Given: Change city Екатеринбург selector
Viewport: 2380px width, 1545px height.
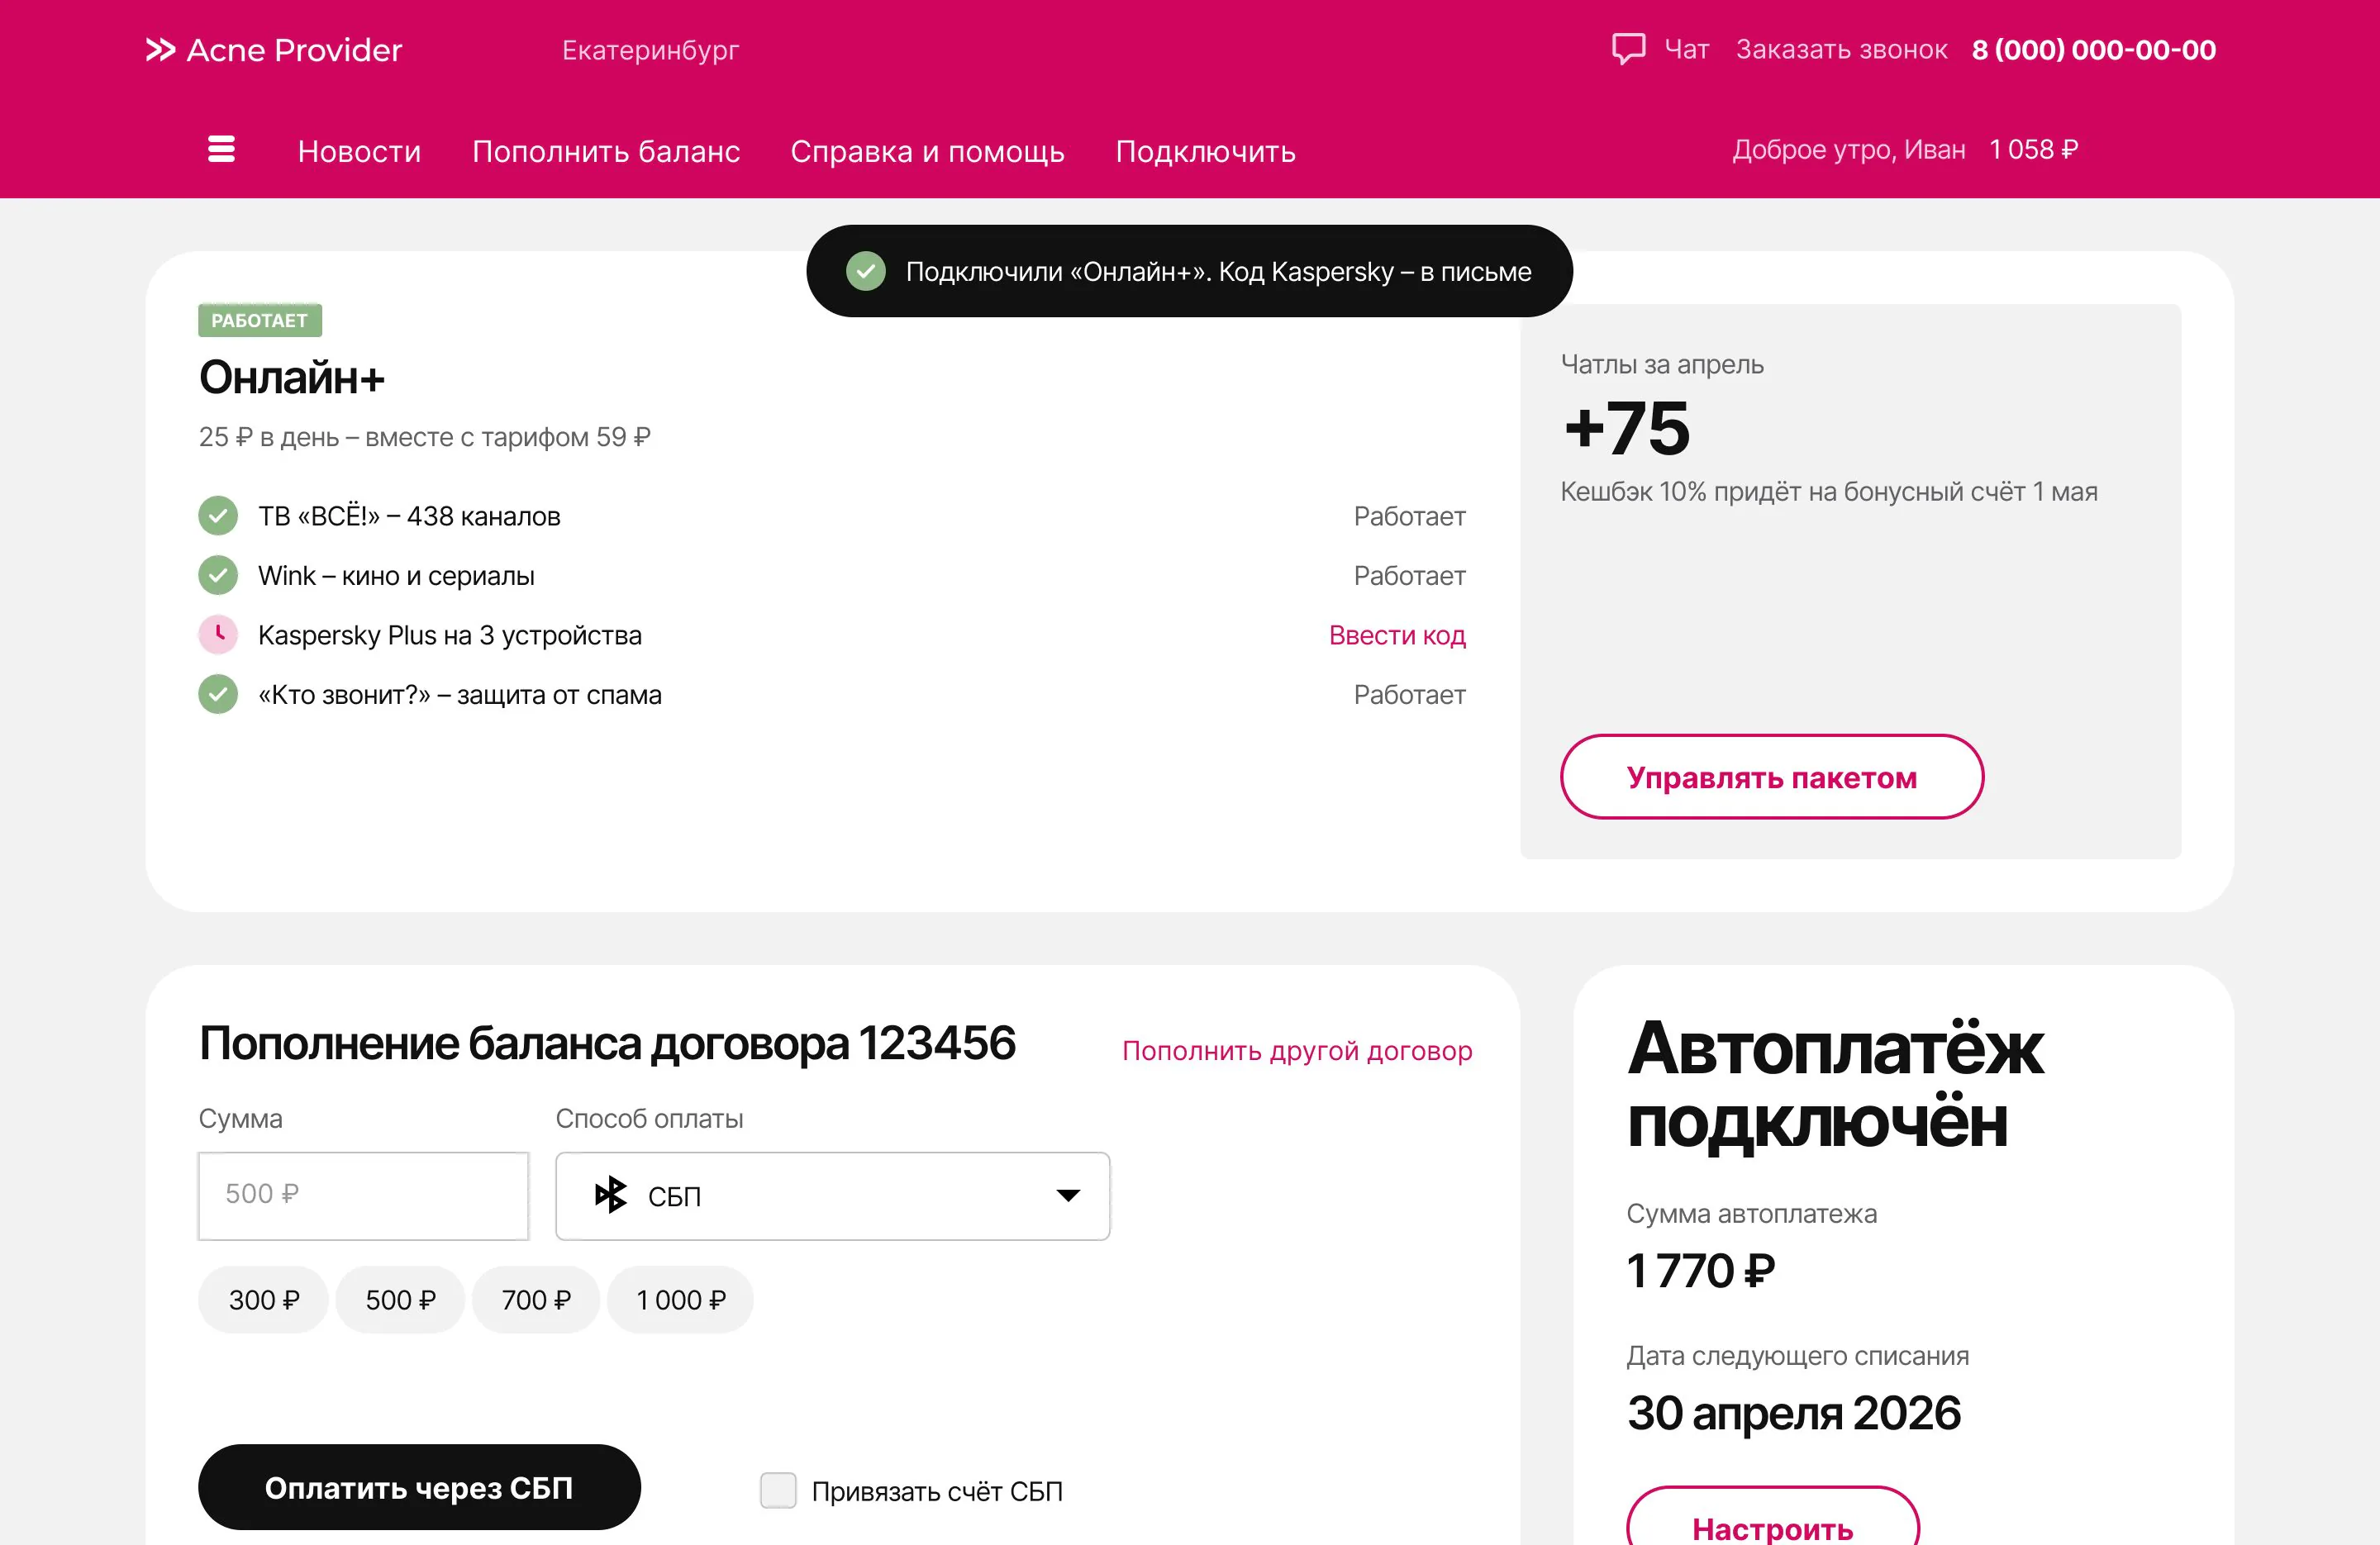Looking at the screenshot, I should click(x=650, y=50).
